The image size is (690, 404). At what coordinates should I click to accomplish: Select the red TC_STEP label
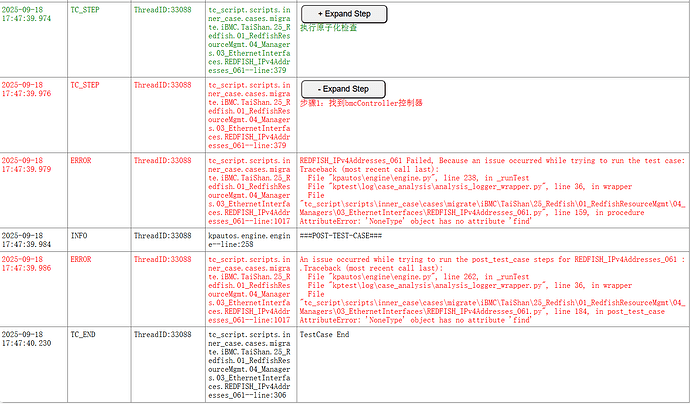tap(85, 84)
